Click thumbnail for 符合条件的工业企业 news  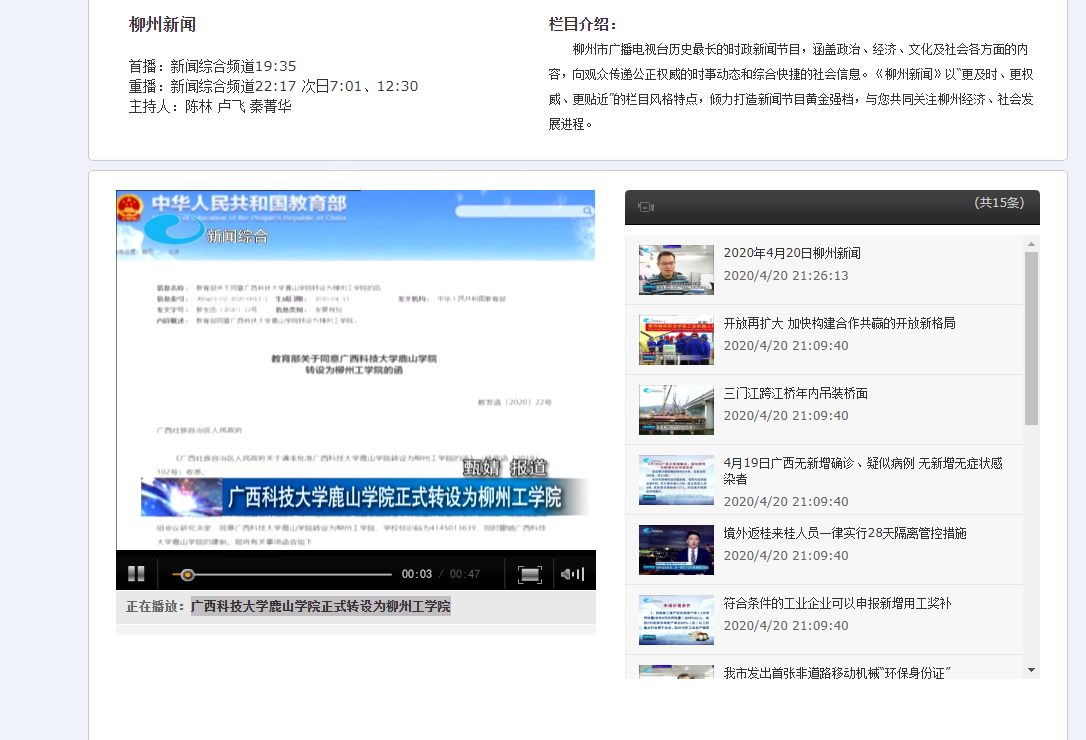click(x=676, y=619)
